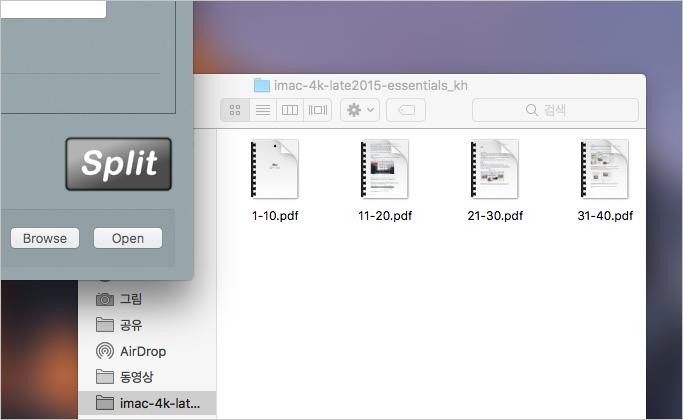Switch Finder to list view
The width and height of the screenshot is (683, 420).
263,110
